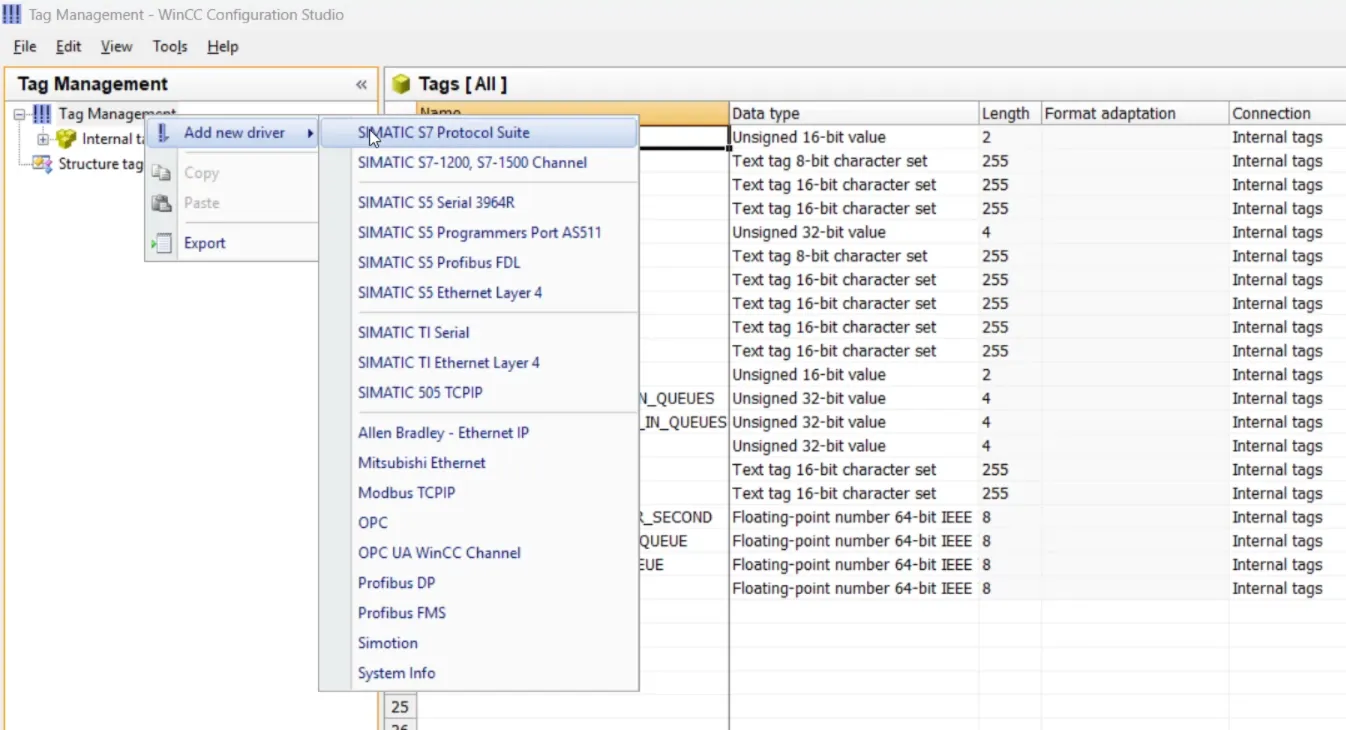
Task: Open Add new driver submenu
Action: click(x=232, y=132)
